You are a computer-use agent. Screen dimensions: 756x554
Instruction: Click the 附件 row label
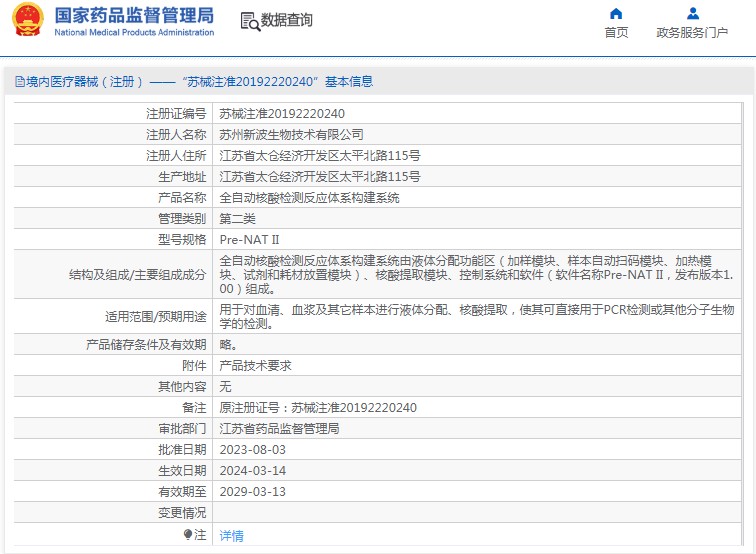[194, 365]
